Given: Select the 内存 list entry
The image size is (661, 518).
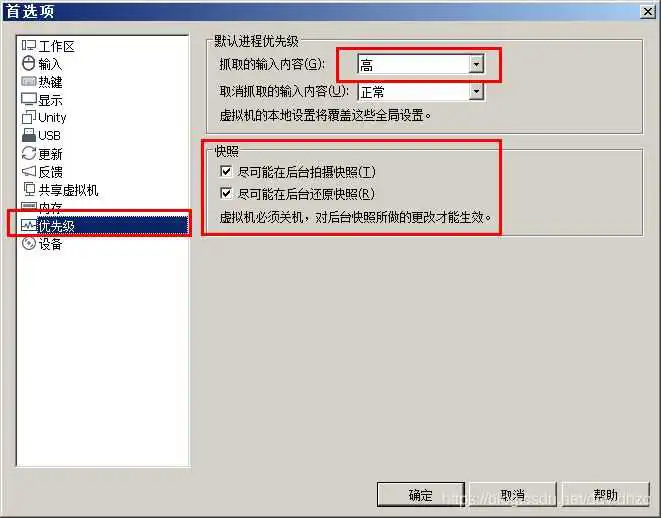Looking at the screenshot, I should click(x=42, y=207).
